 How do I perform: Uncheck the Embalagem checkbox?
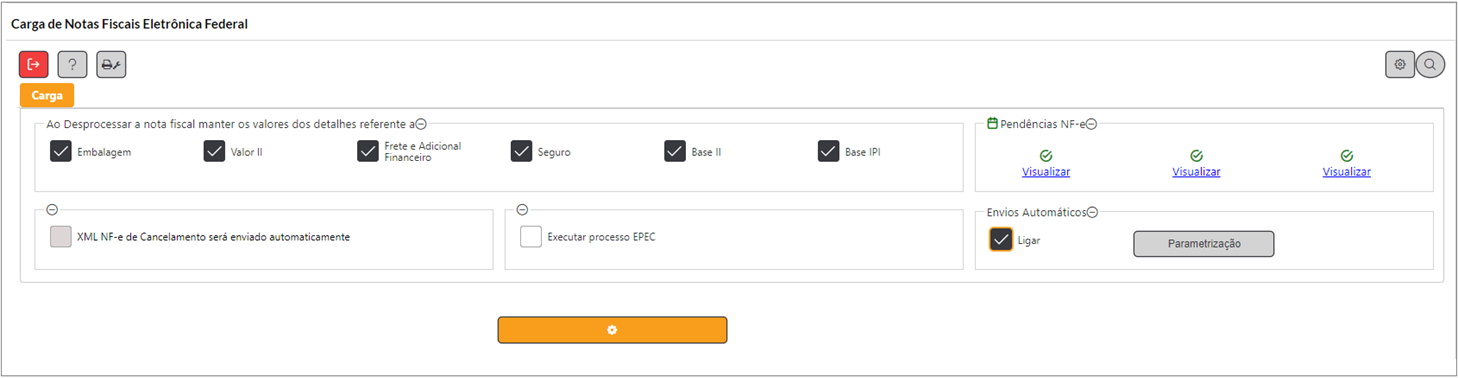[x=60, y=151]
